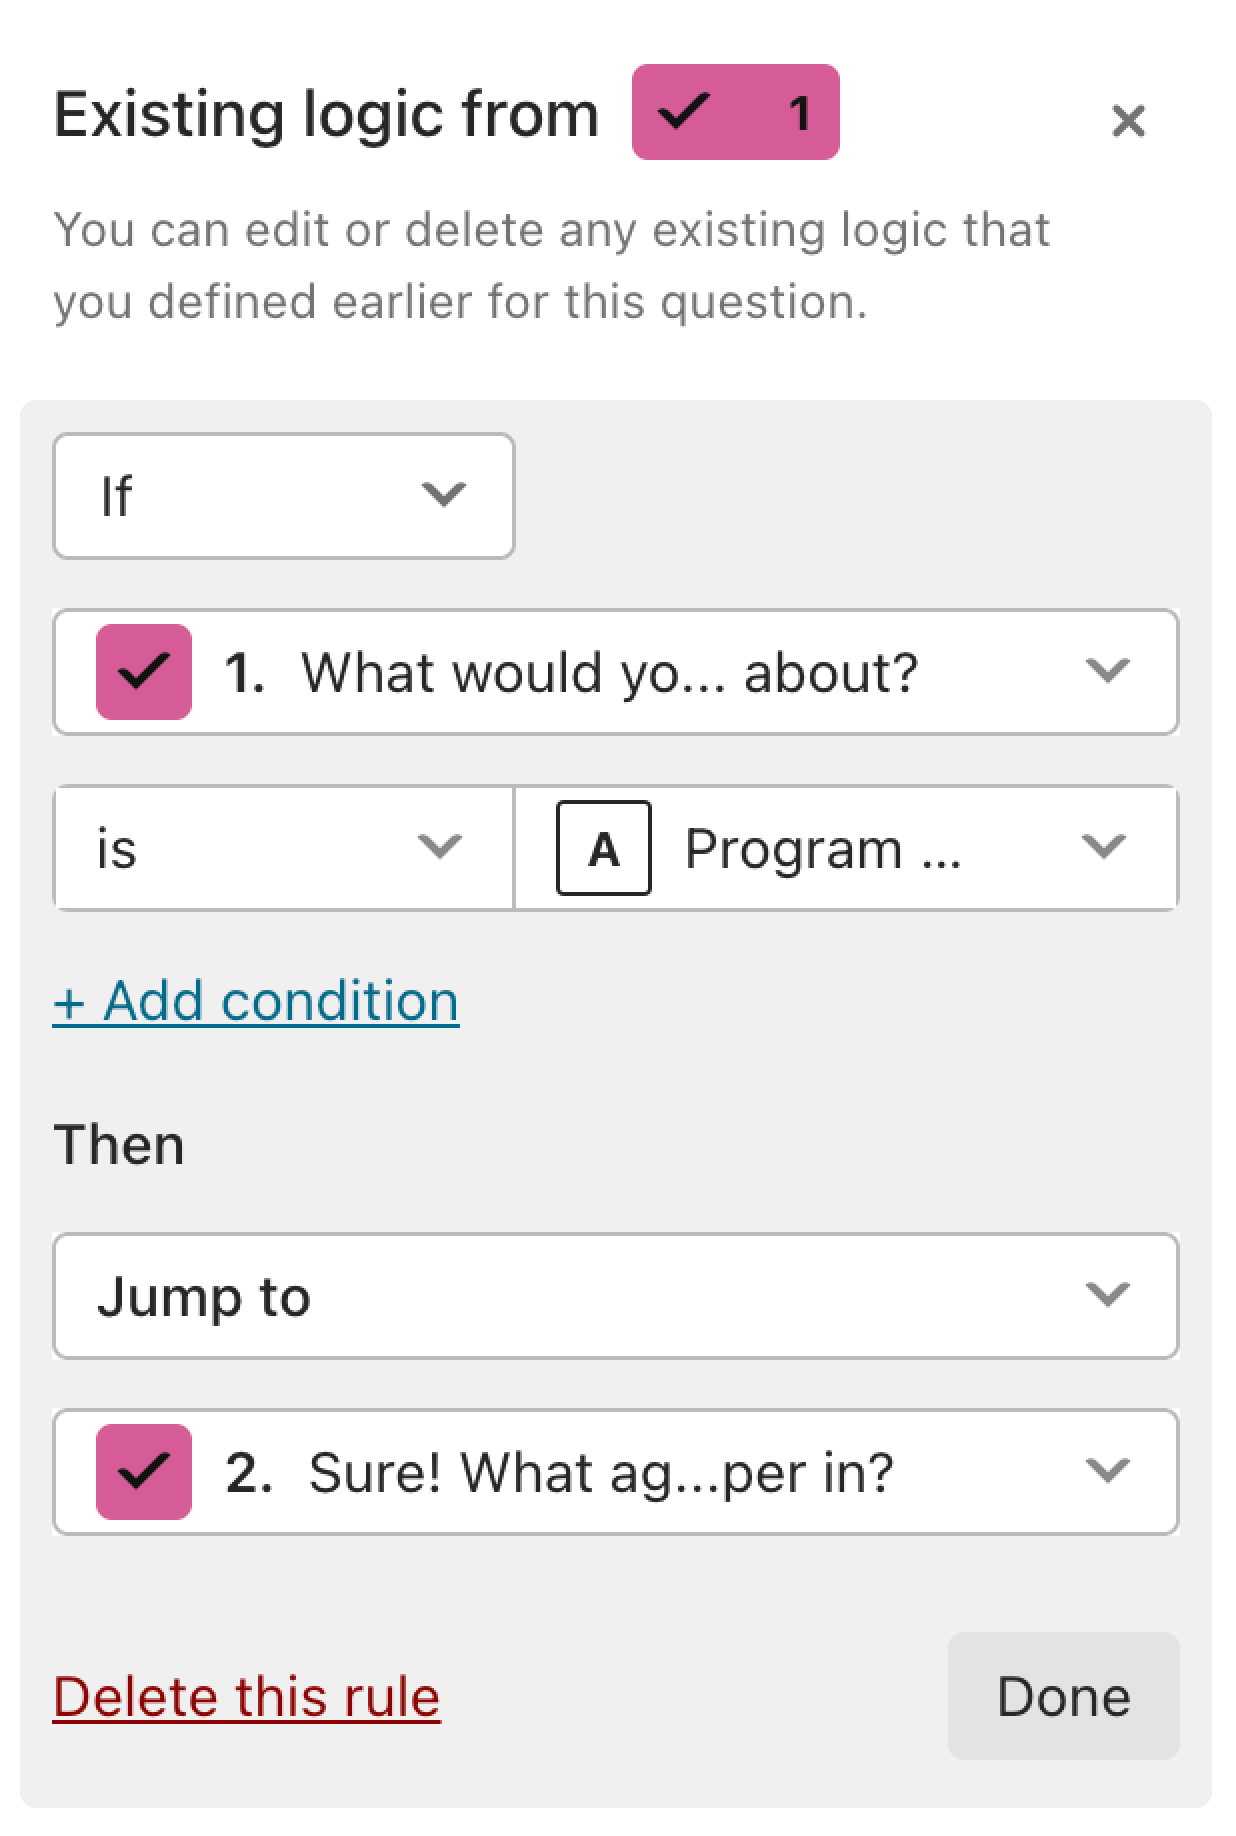Open the If condition type dropdown
Image resolution: width=1236 pixels, height=1836 pixels.
pyautogui.click(x=284, y=496)
